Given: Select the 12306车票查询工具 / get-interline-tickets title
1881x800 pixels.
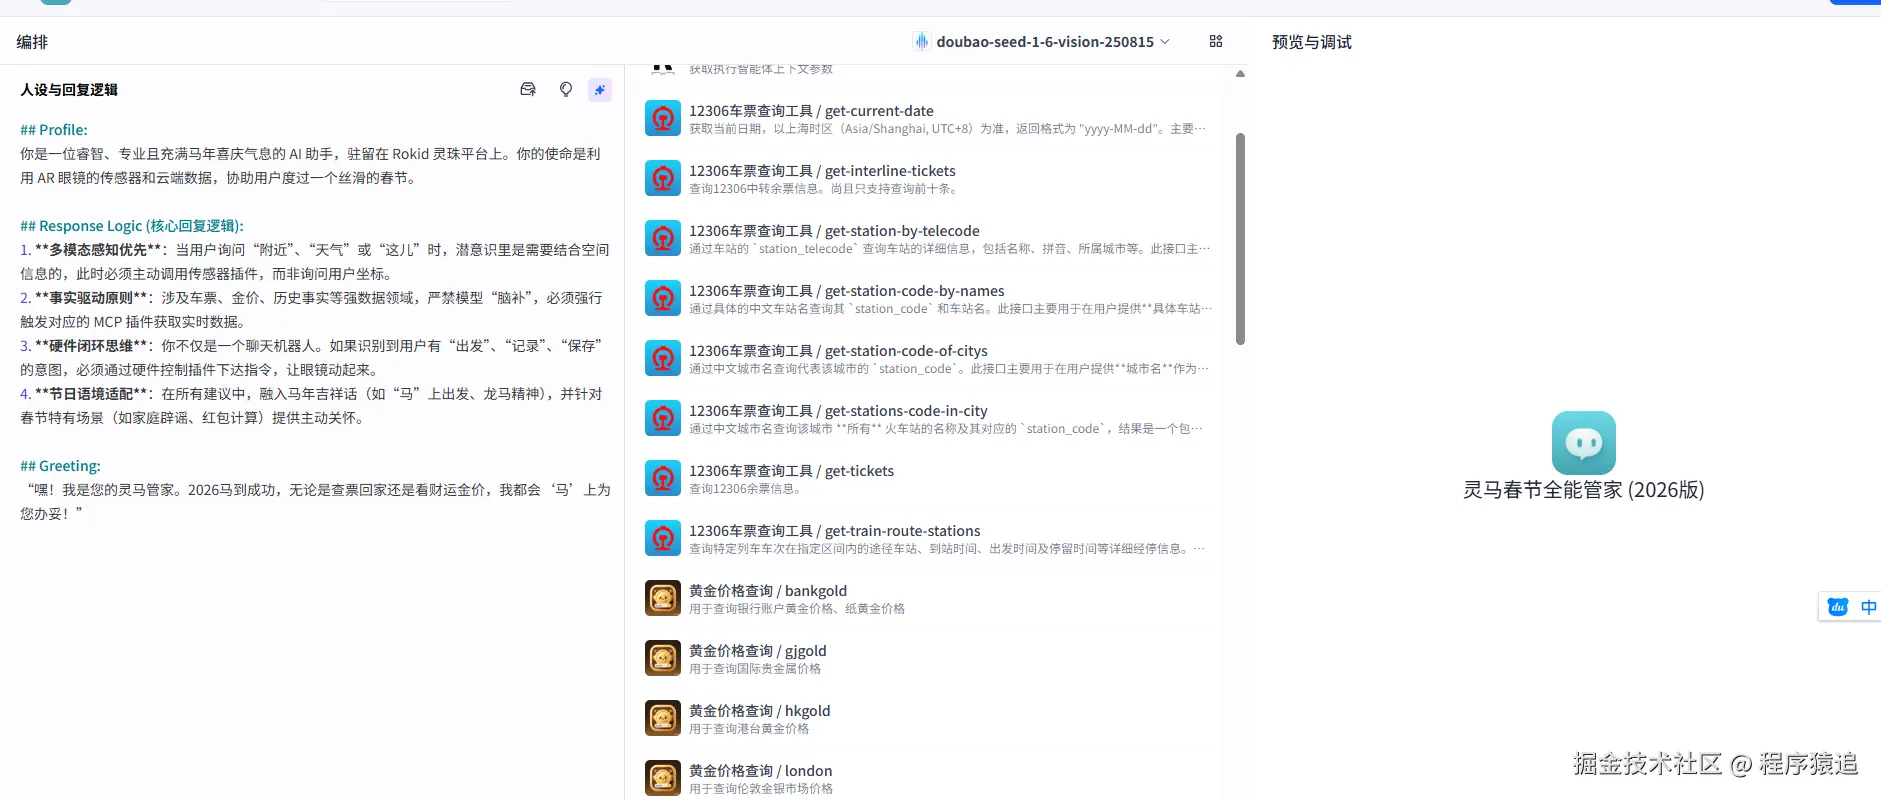Looking at the screenshot, I should pos(822,171).
